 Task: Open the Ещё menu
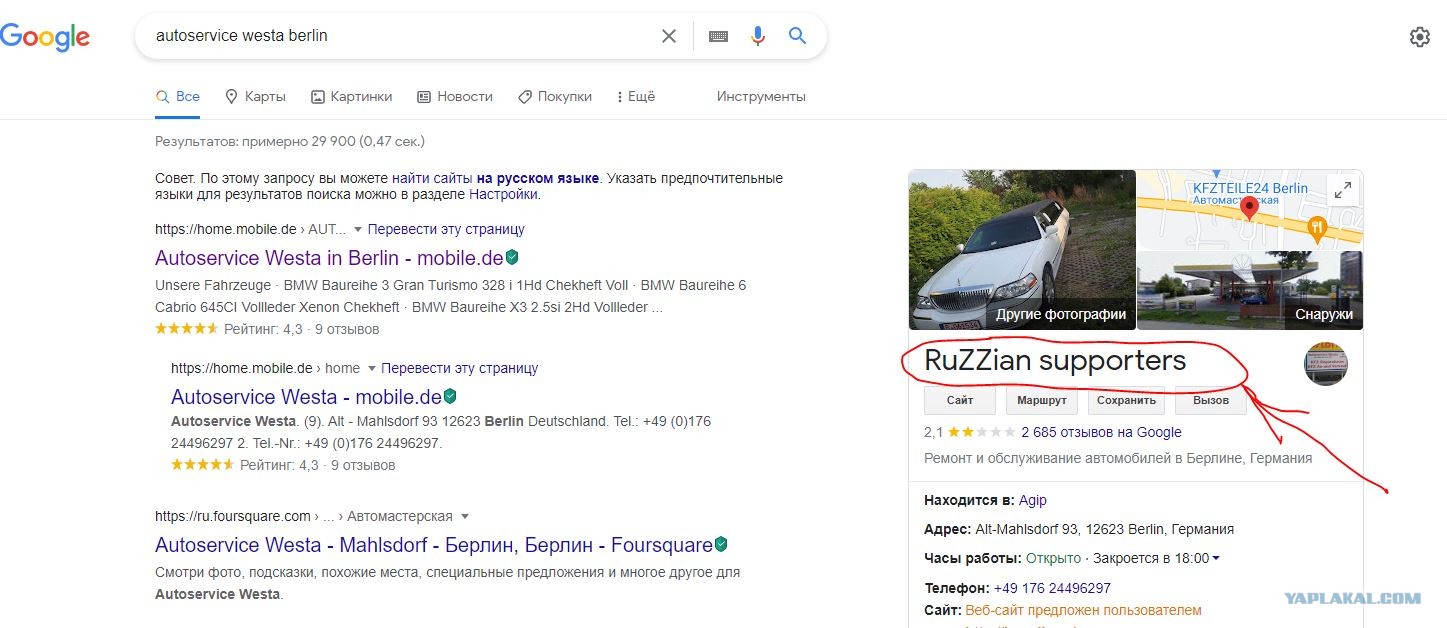tap(636, 97)
